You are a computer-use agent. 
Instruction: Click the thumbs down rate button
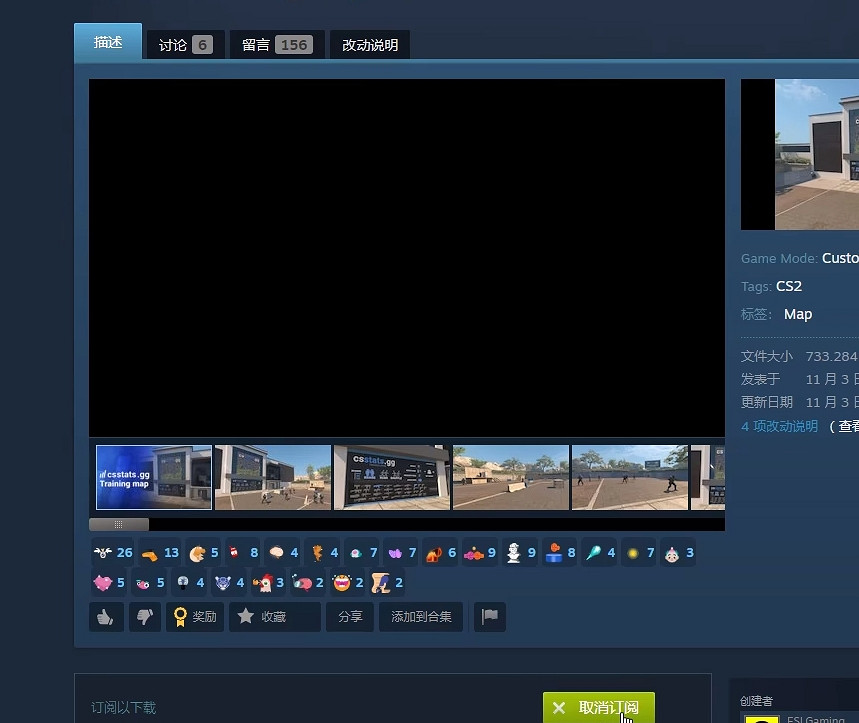[x=144, y=617]
